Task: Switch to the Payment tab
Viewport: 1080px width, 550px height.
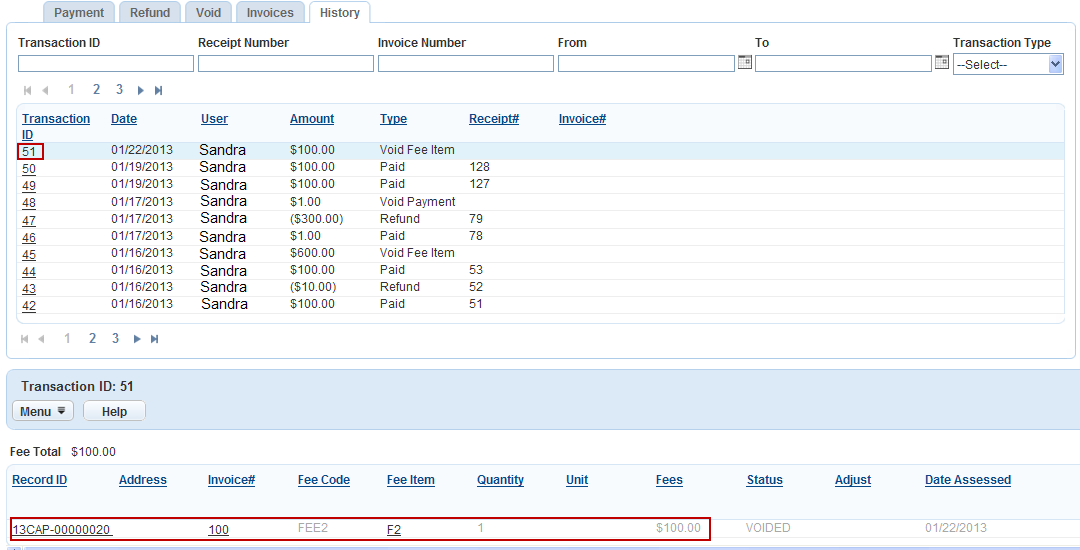Action: [79, 12]
